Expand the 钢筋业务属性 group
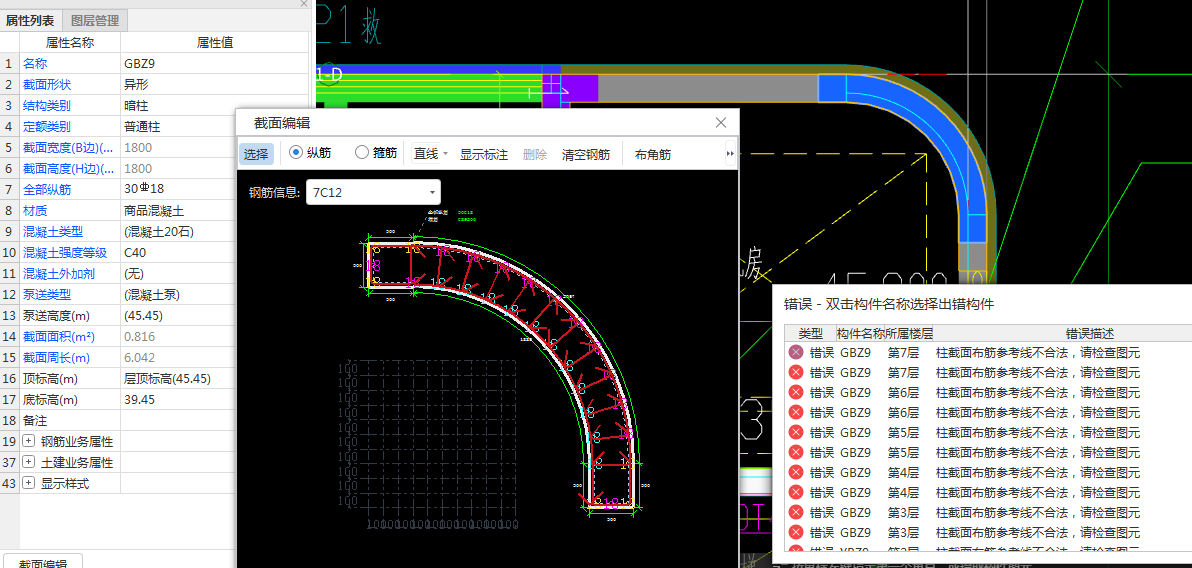Screen dimensions: 1192x568 click(28, 441)
